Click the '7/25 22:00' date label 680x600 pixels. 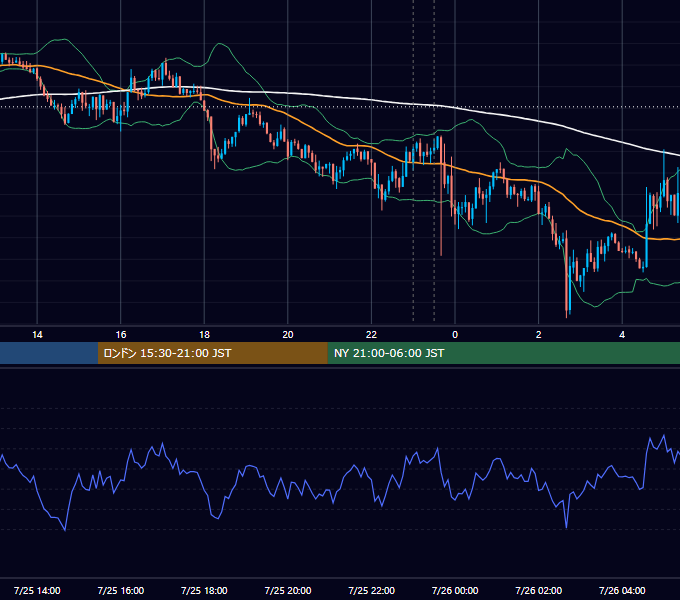[x=372, y=590]
